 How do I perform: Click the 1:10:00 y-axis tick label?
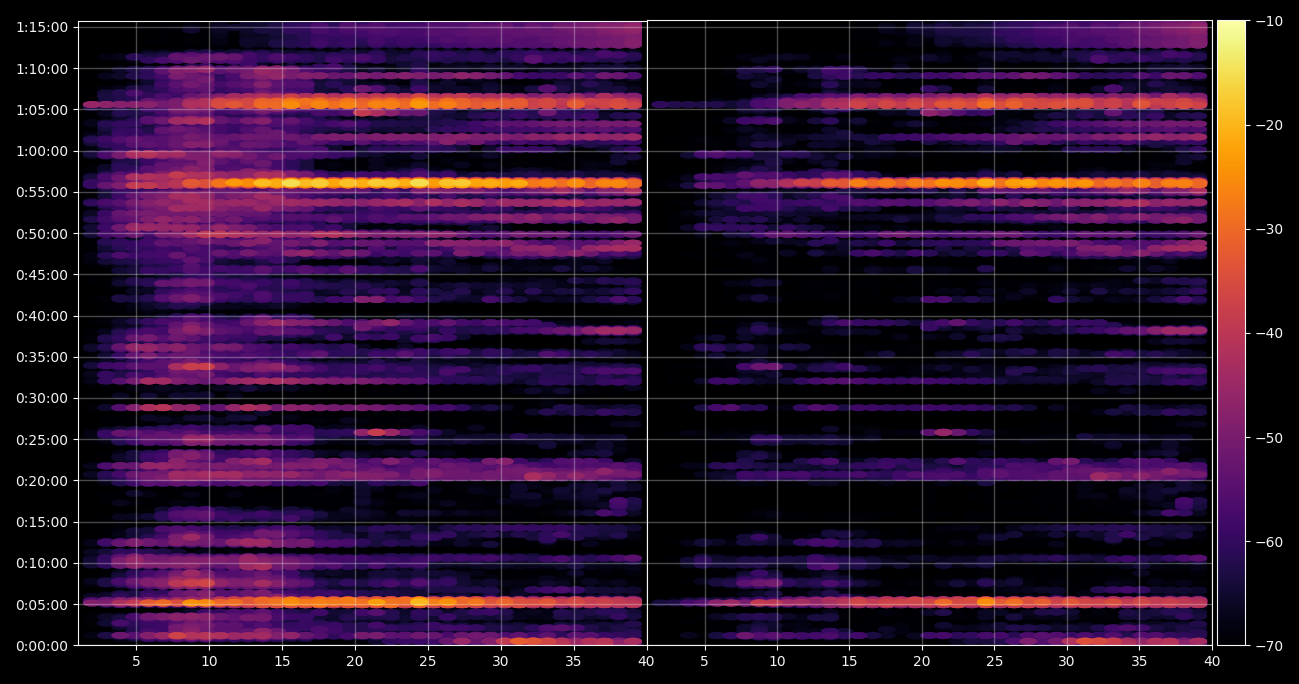42,69
